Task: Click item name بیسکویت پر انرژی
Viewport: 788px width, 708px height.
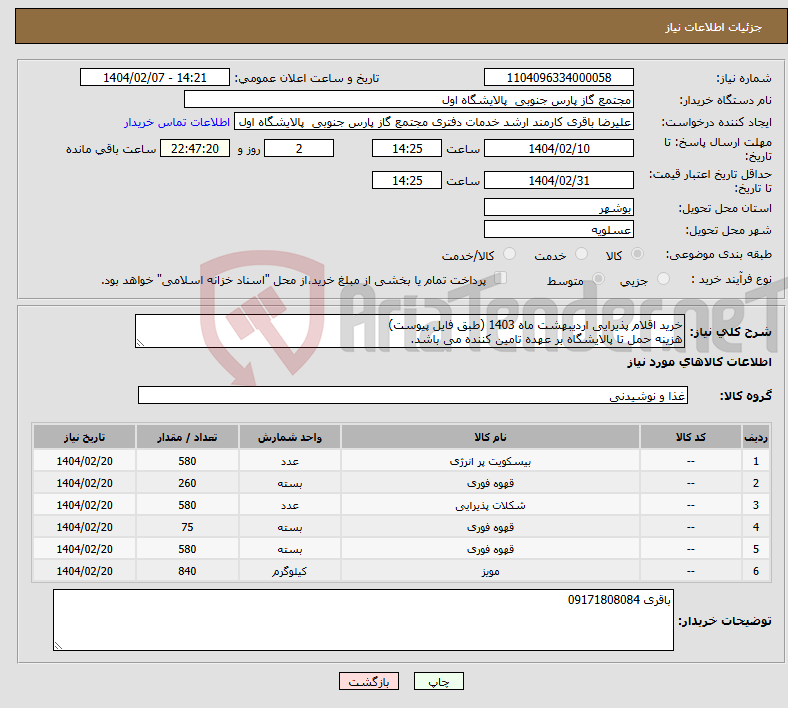Action: point(490,461)
